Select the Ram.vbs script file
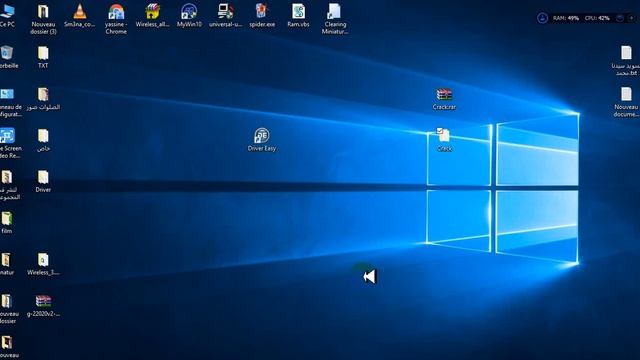This screenshot has width=640, height=360. (298, 15)
